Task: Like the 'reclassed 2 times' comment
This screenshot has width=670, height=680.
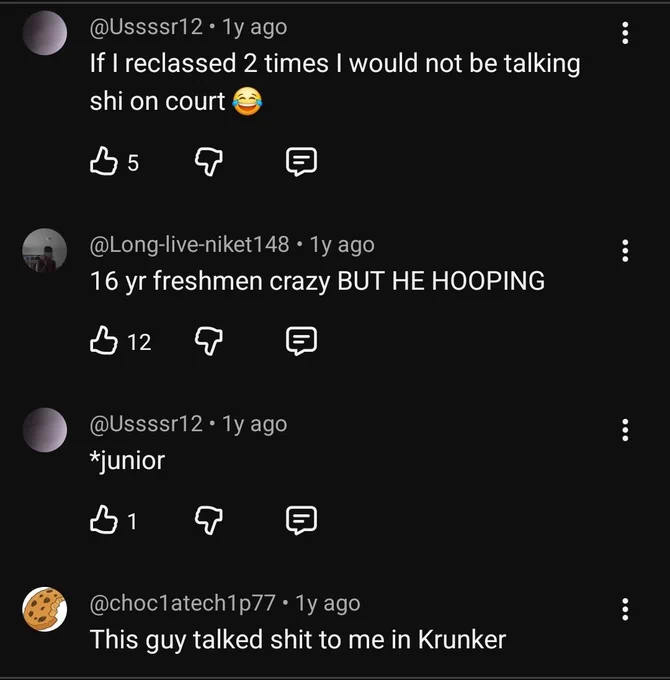Action: [x=104, y=161]
